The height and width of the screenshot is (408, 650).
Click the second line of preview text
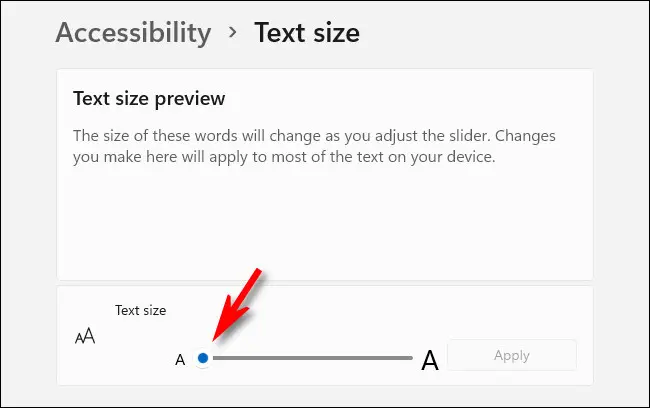coord(284,157)
